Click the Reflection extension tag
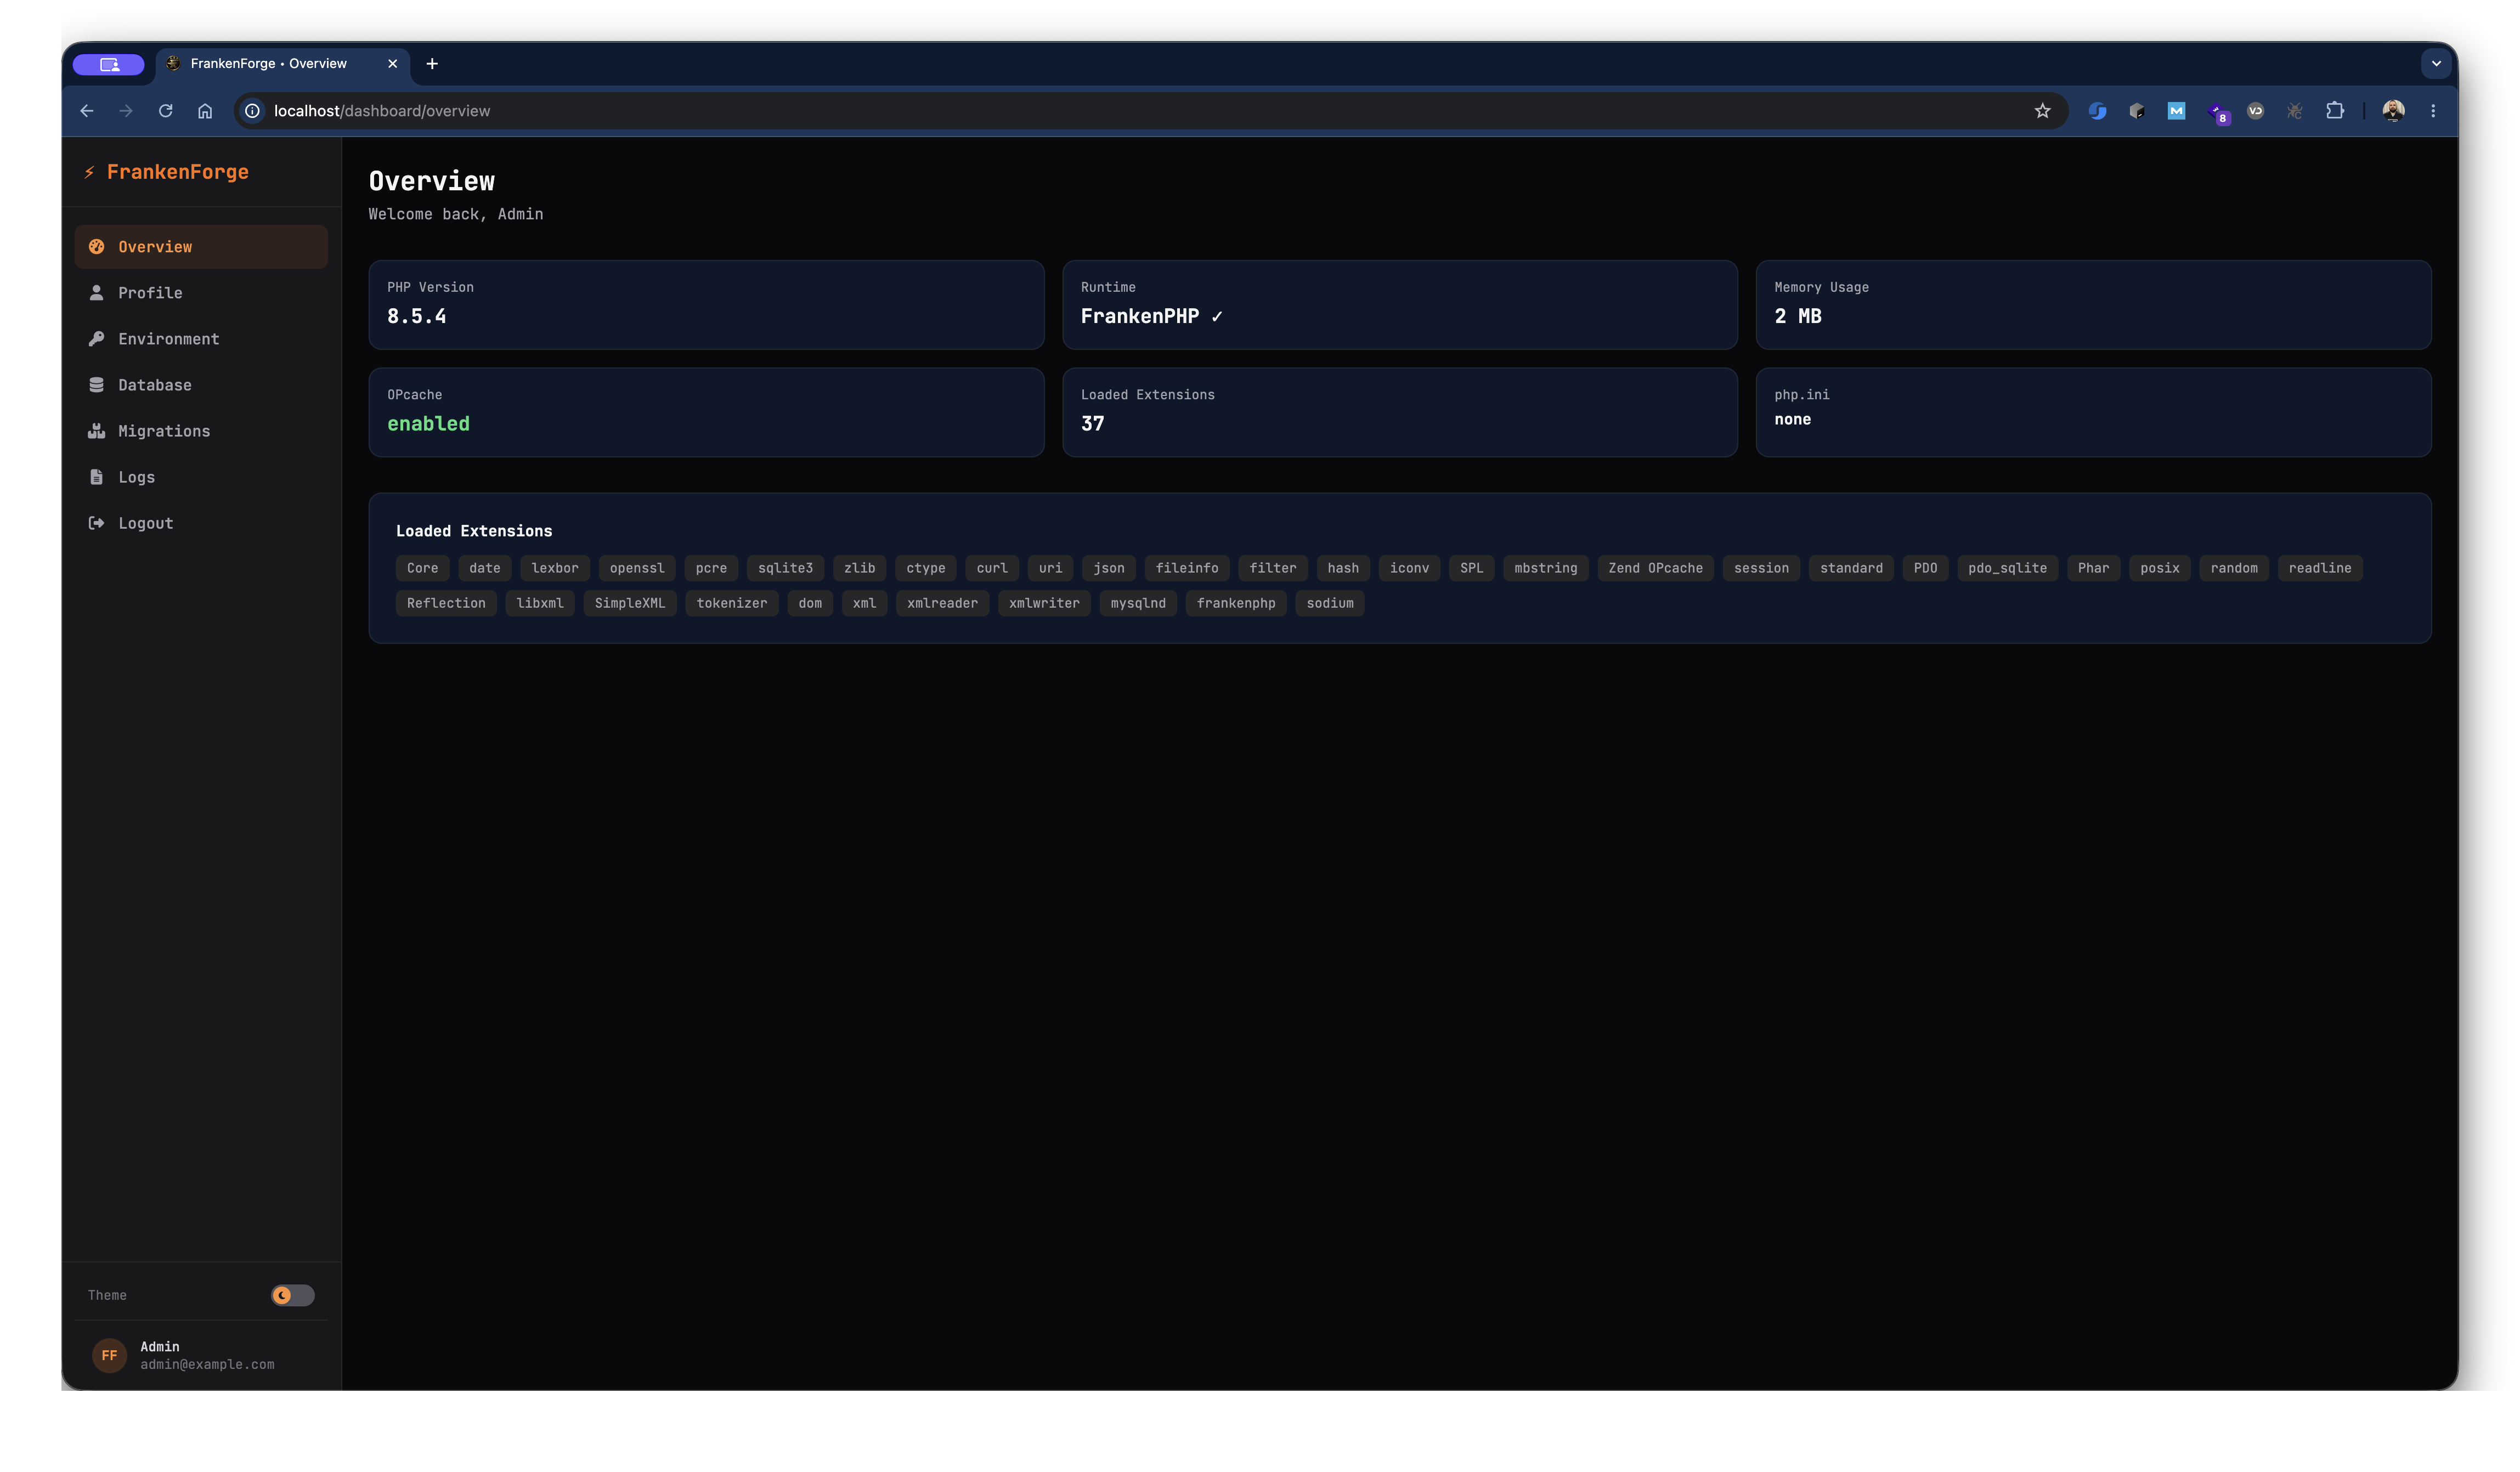 tap(446, 603)
